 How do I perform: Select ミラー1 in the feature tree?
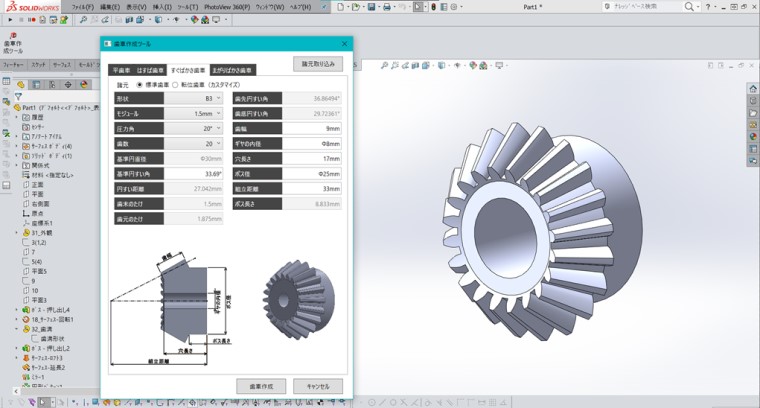pos(33,377)
